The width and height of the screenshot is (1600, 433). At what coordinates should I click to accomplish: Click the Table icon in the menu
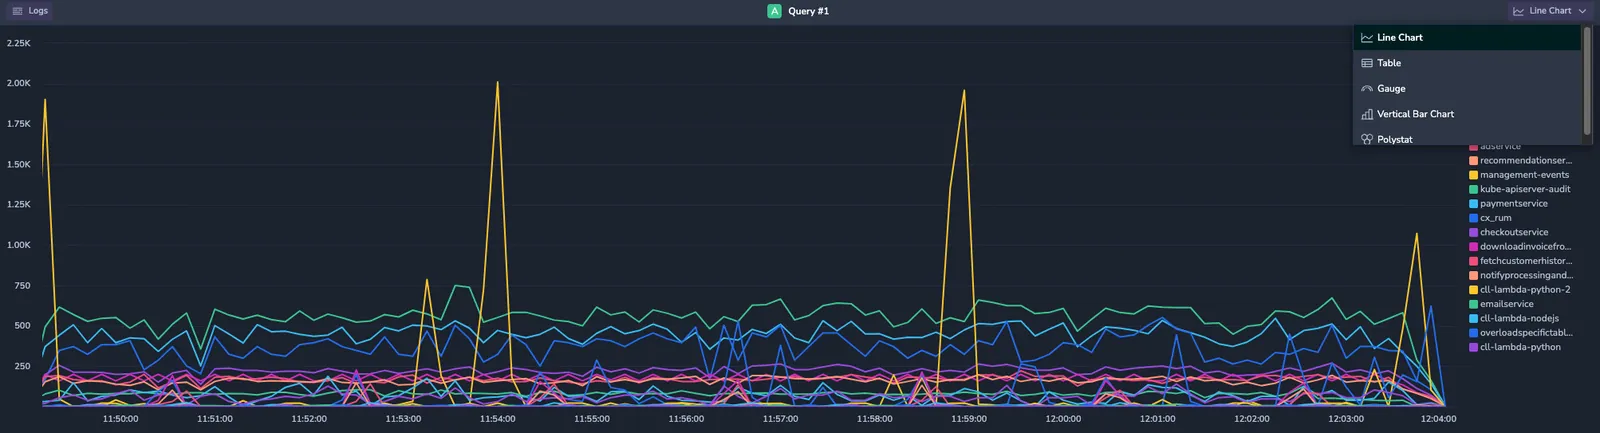[1367, 63]
